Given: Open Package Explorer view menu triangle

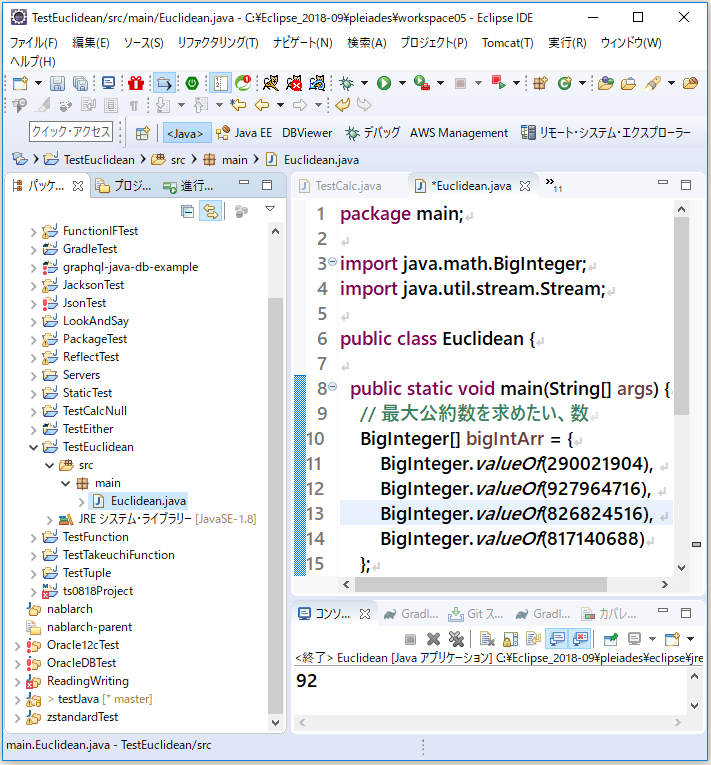Looking at the screenshot, I should (270, 209).
